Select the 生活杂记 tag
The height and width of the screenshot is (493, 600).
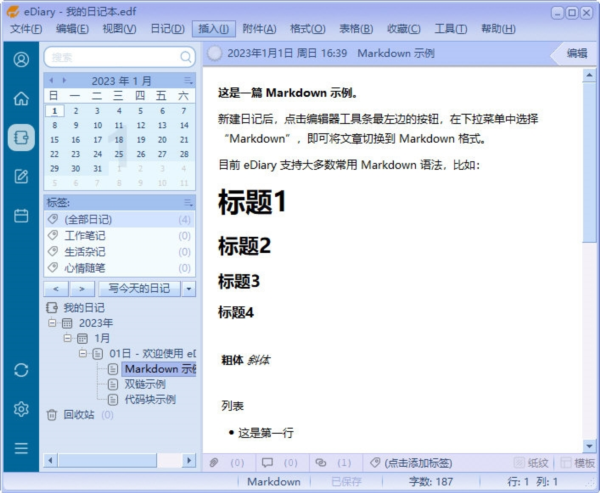pos(119,252)
